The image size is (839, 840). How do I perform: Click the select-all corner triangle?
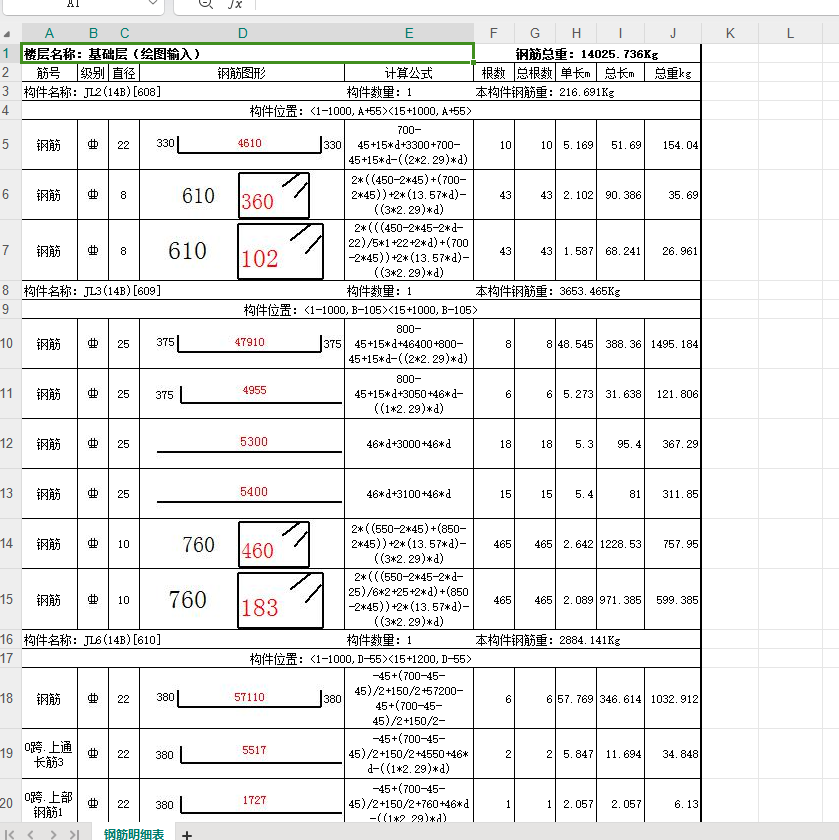[6, 34]
